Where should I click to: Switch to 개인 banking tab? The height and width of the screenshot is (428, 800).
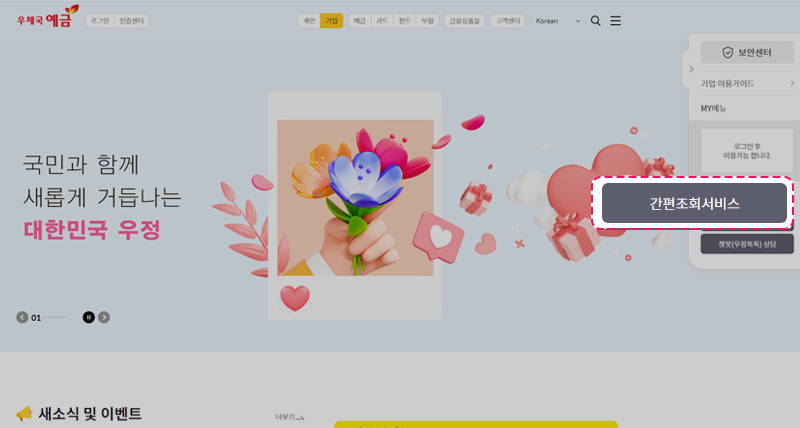tap(309, 21)
